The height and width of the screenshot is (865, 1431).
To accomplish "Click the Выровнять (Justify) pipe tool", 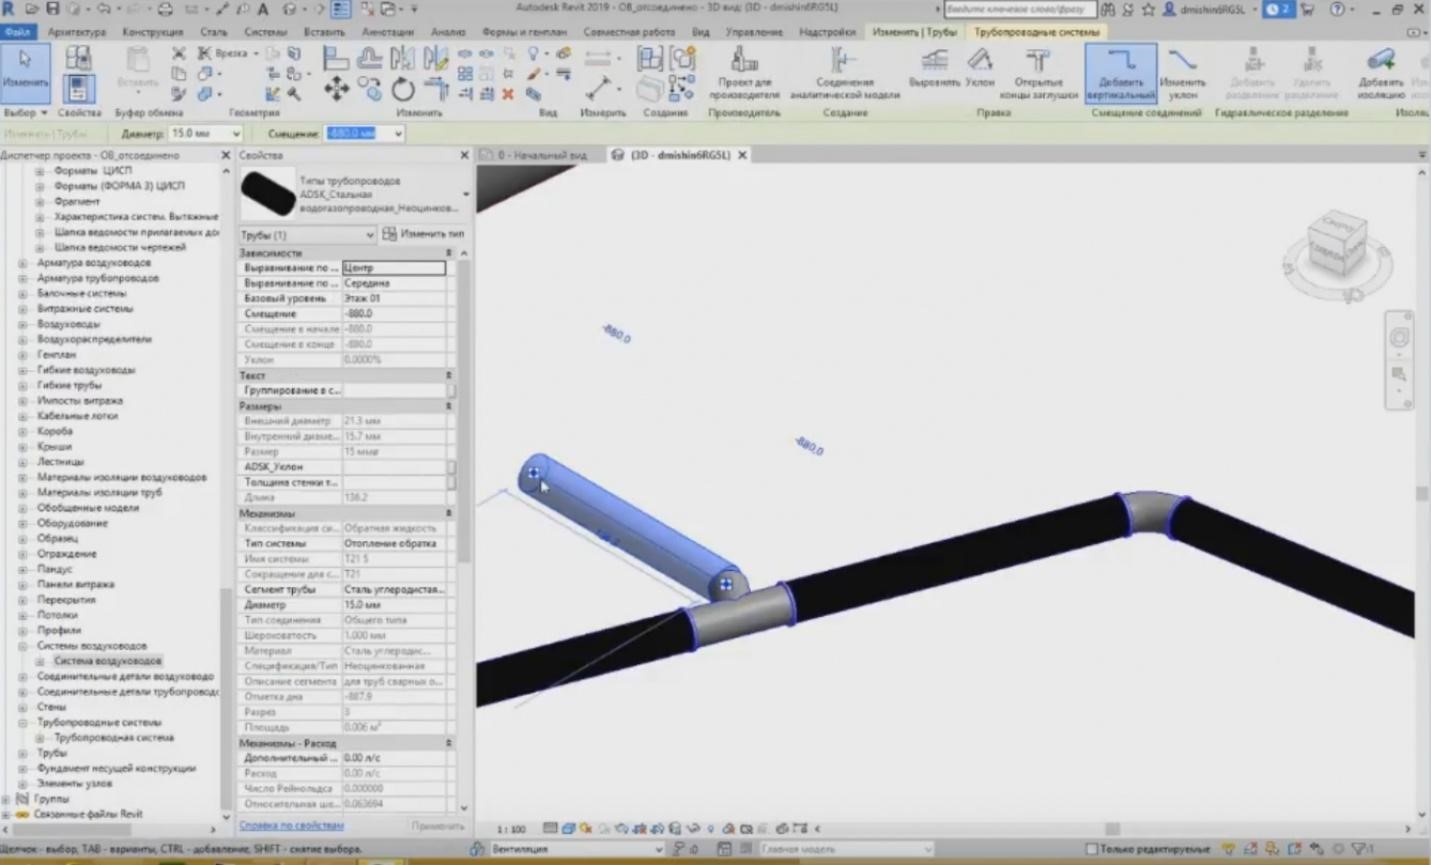I will [x=934, y=68].
